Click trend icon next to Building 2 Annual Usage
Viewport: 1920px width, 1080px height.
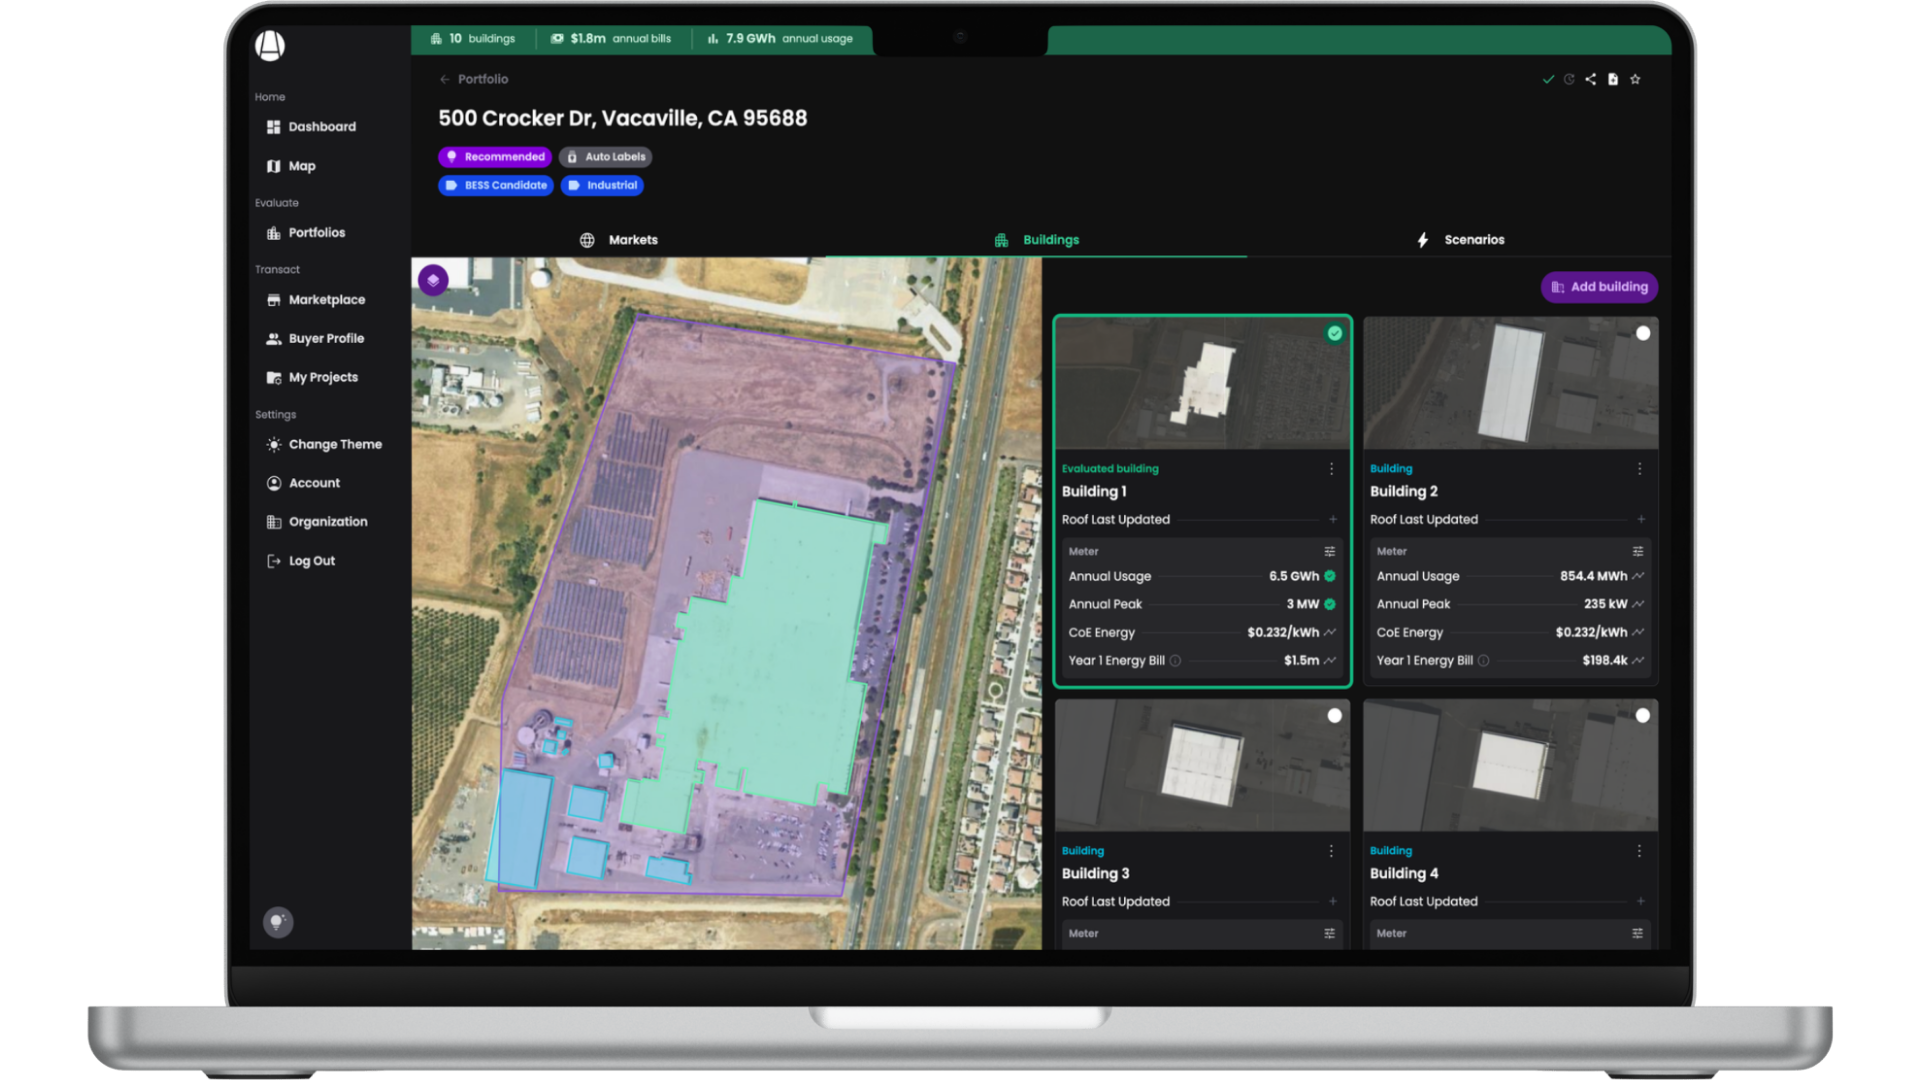tap(1638, 576)
